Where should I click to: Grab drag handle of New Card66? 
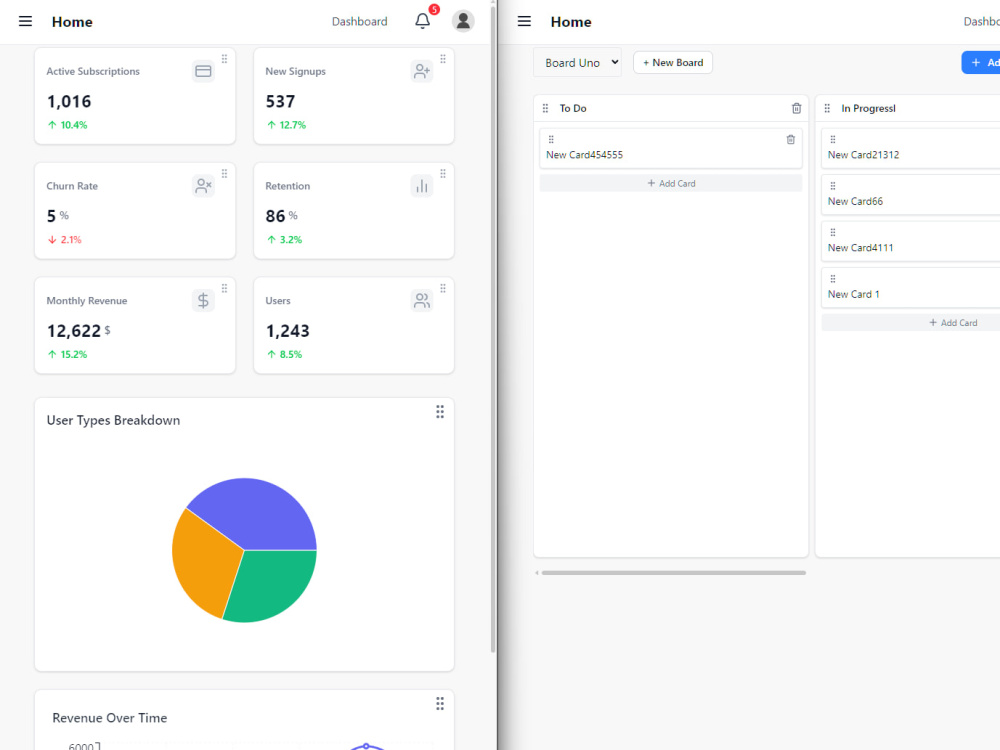[x=833, y=186]
